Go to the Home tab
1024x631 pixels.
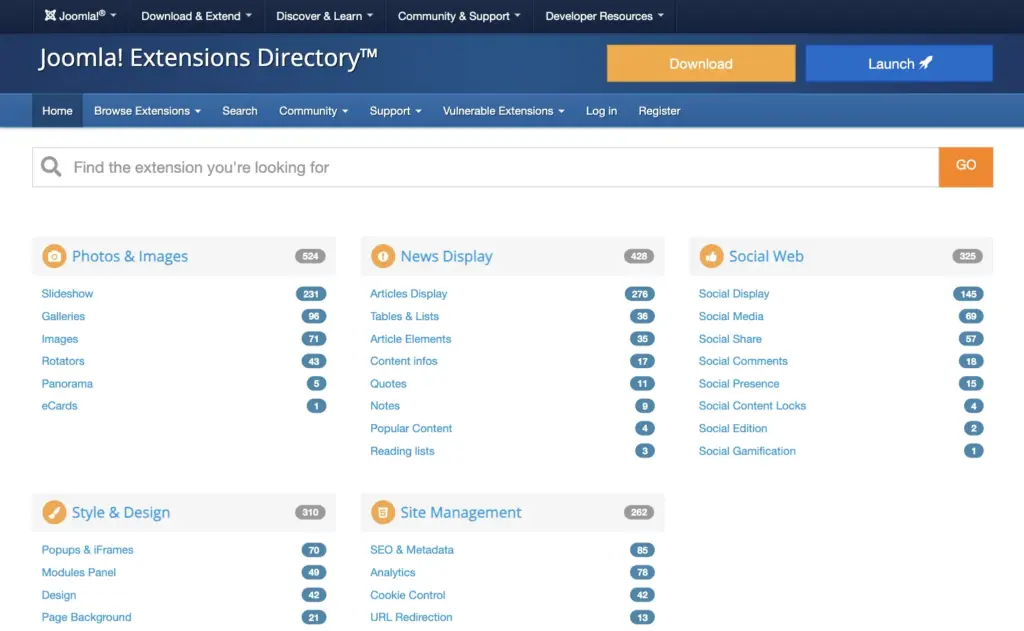click(57, 111)
